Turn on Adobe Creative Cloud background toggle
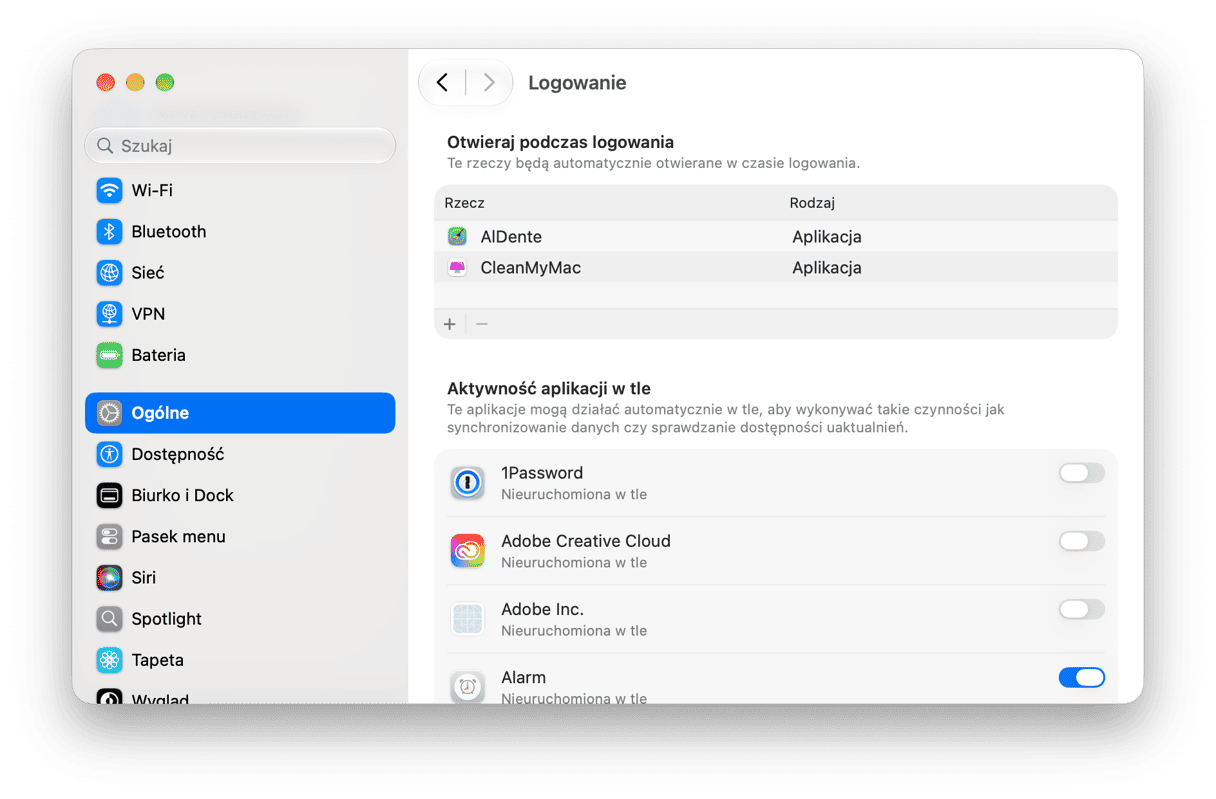Viewport: 1216px width, 799px height. pos(1082,541)
